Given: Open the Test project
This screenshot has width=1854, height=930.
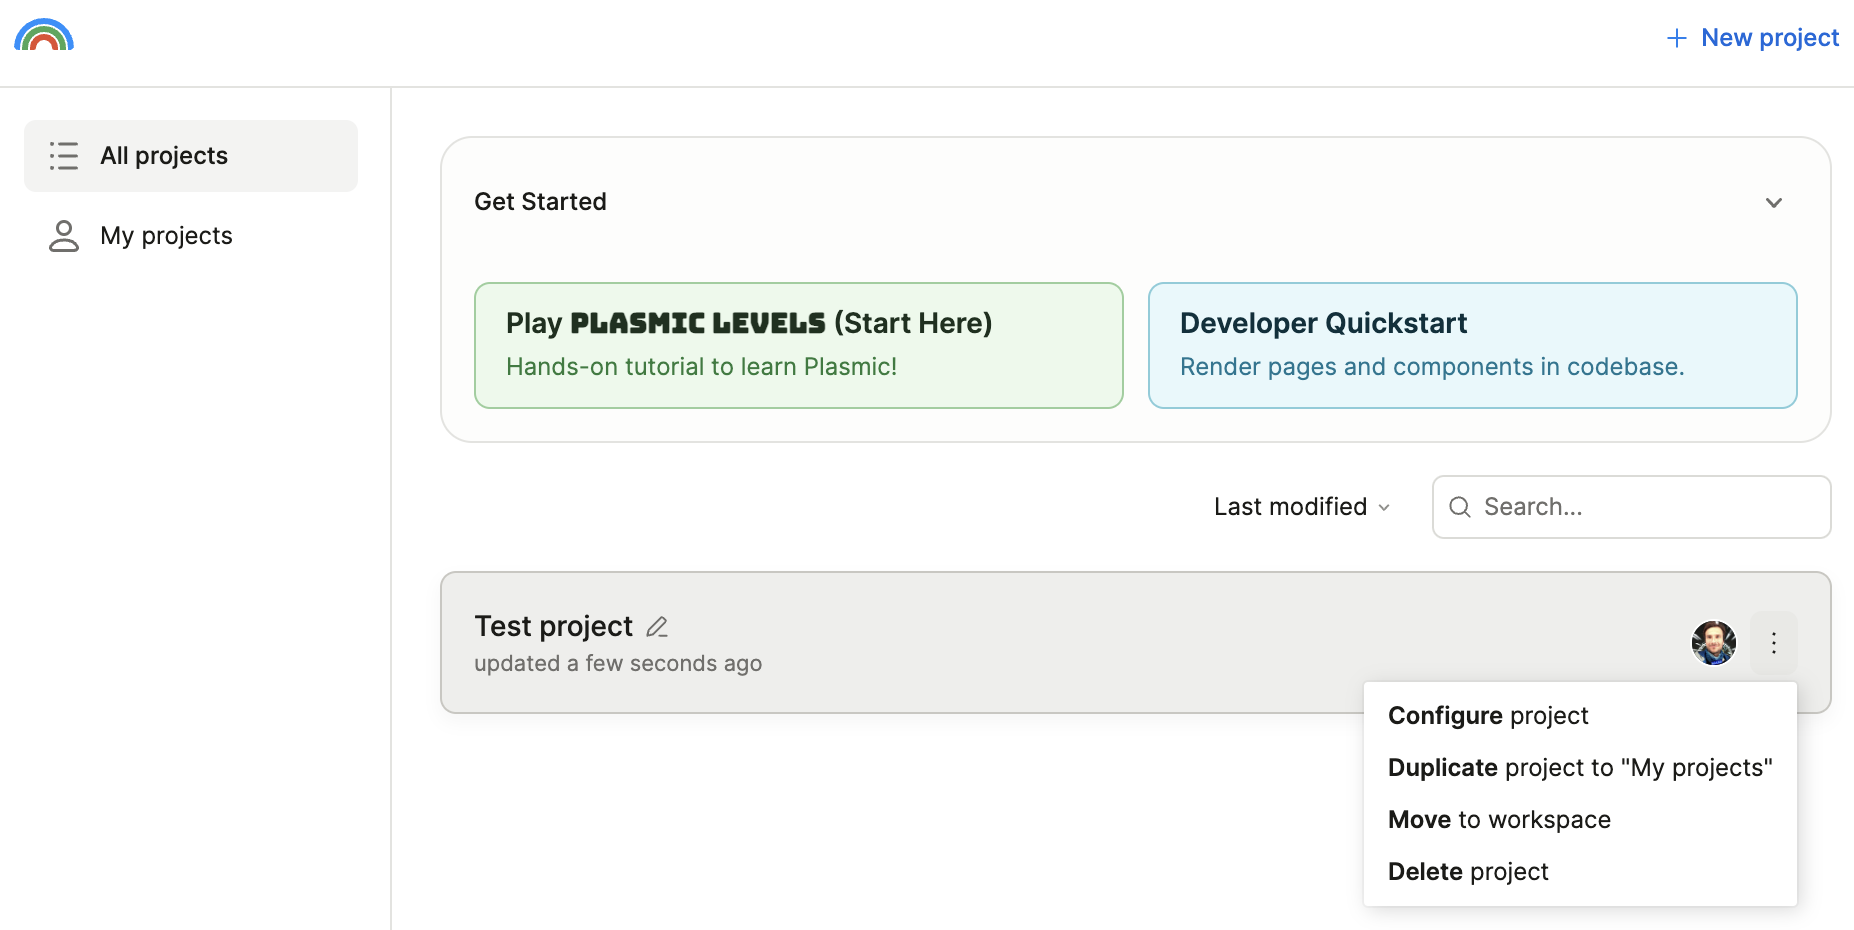Looking at the screenshot, I should click(x=553, y=625).
